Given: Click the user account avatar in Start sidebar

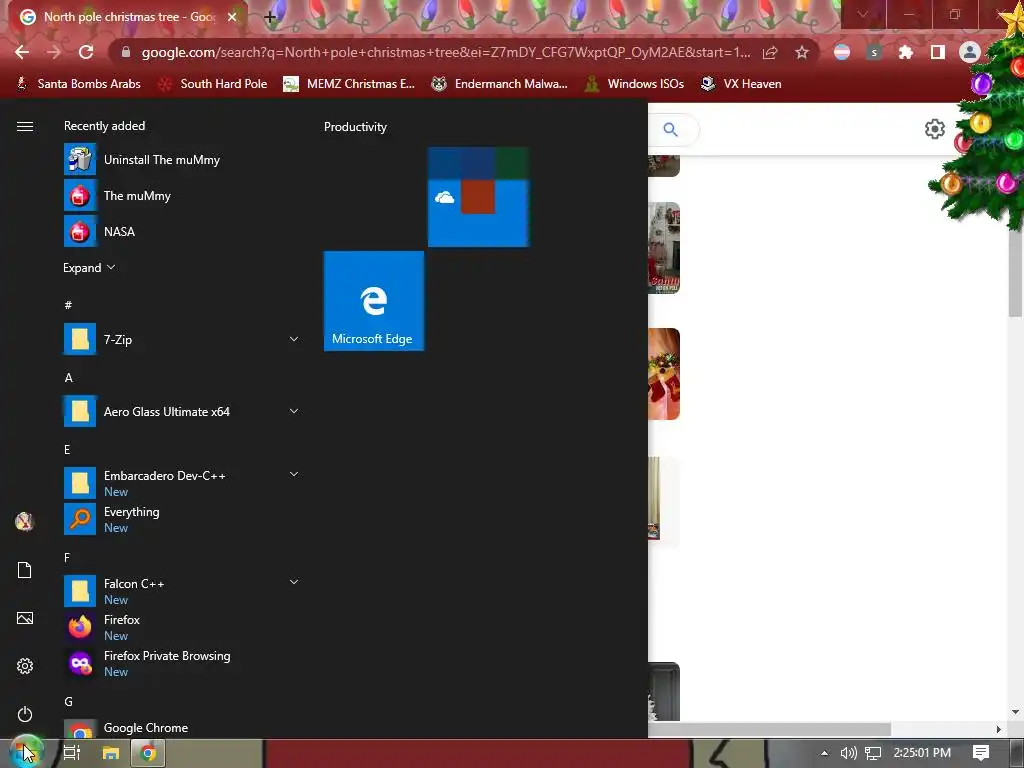Looking at the screenshot, I should point(24,521).
